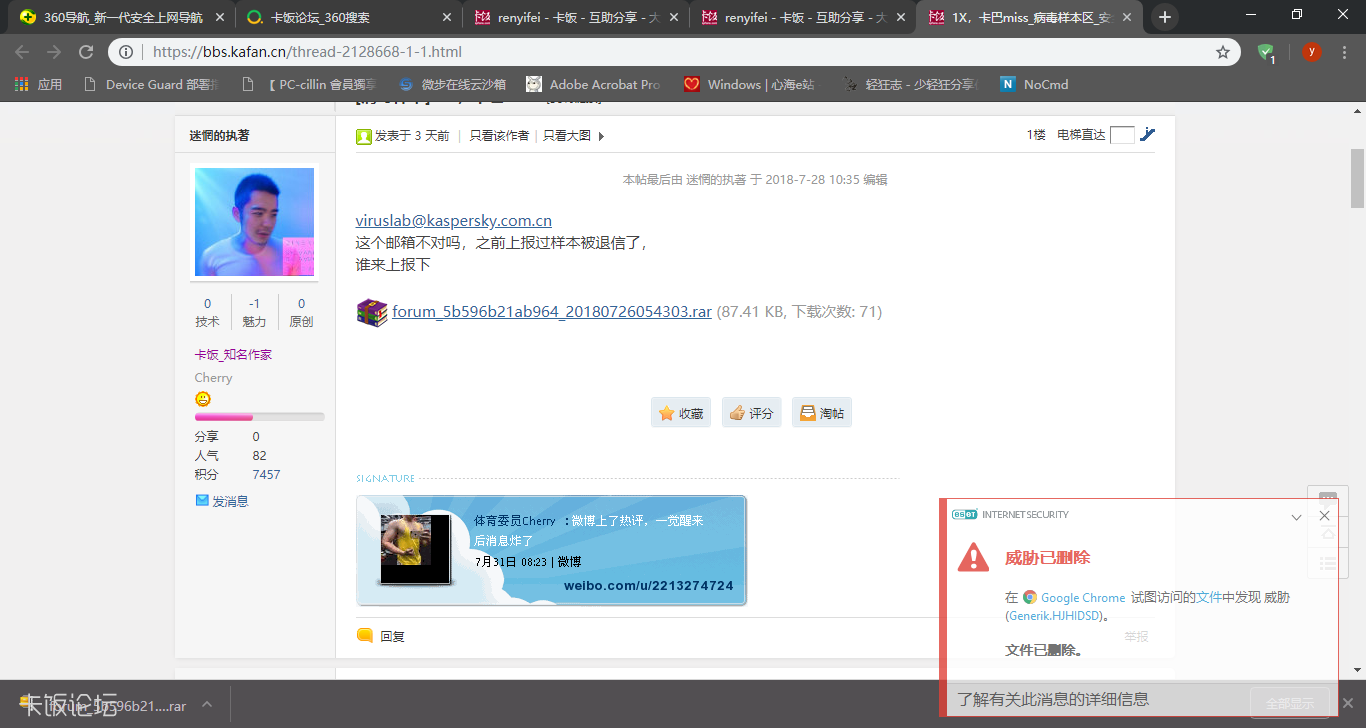Download forum_5b596b21ab964 rar attachment link

(551, 311)
